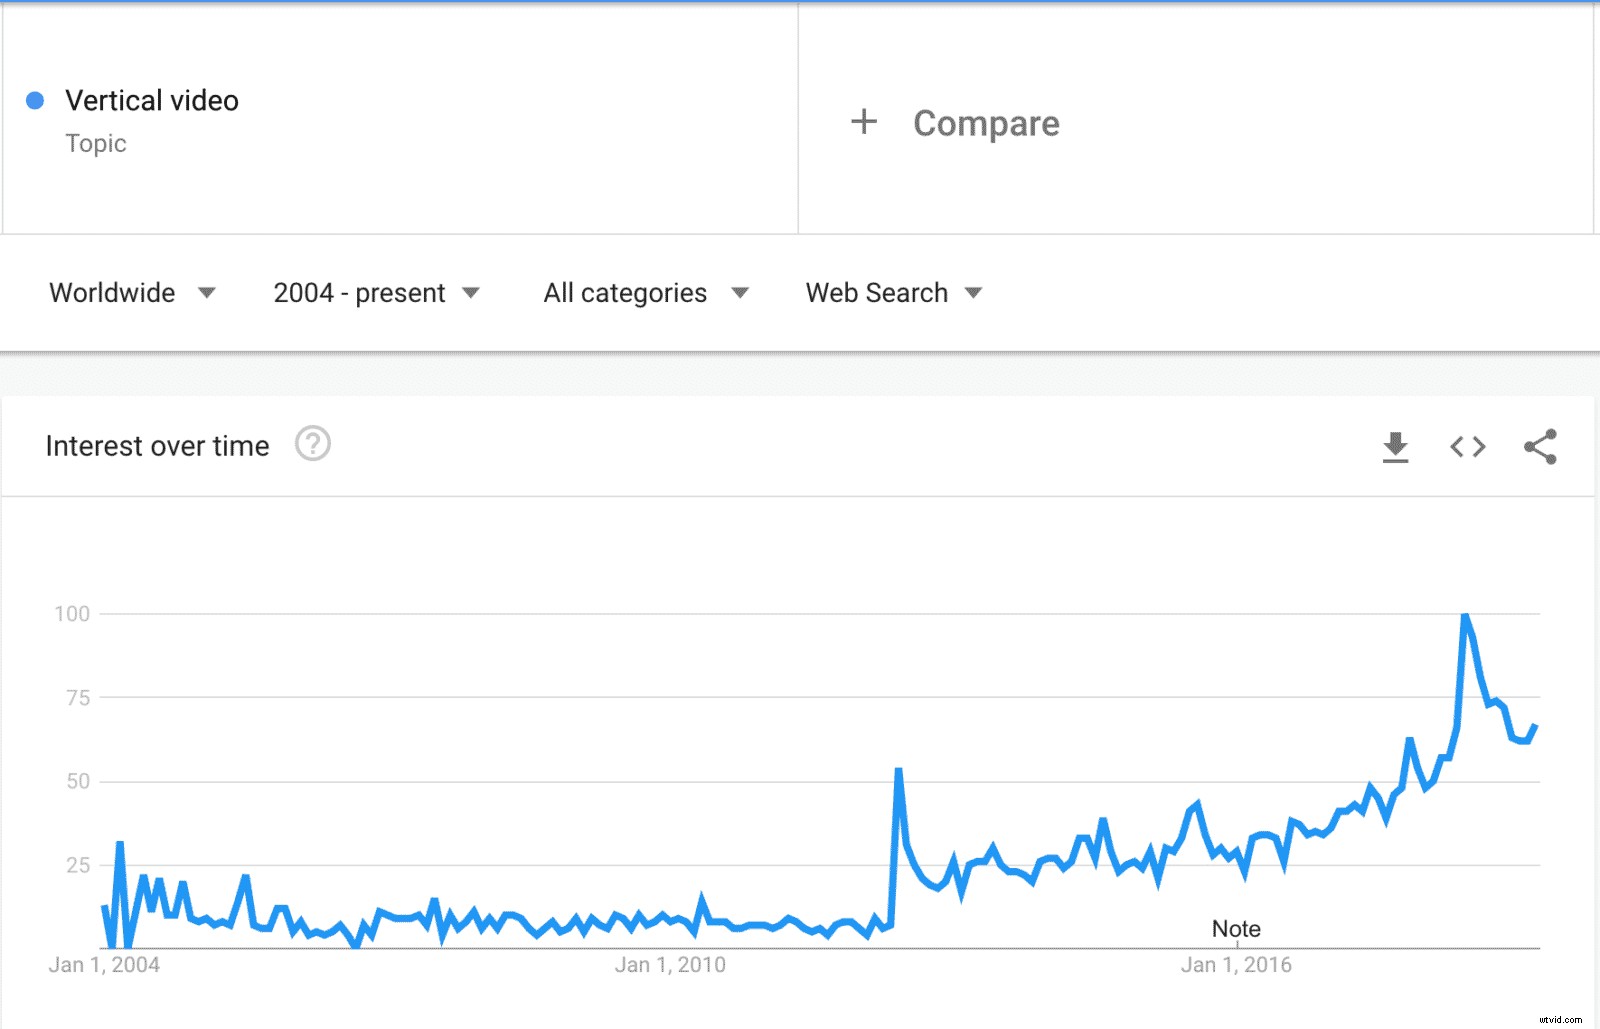Screen dimensions: 1600x1029
Task: Share the interest over time chart
Action: coord(1540,447)
